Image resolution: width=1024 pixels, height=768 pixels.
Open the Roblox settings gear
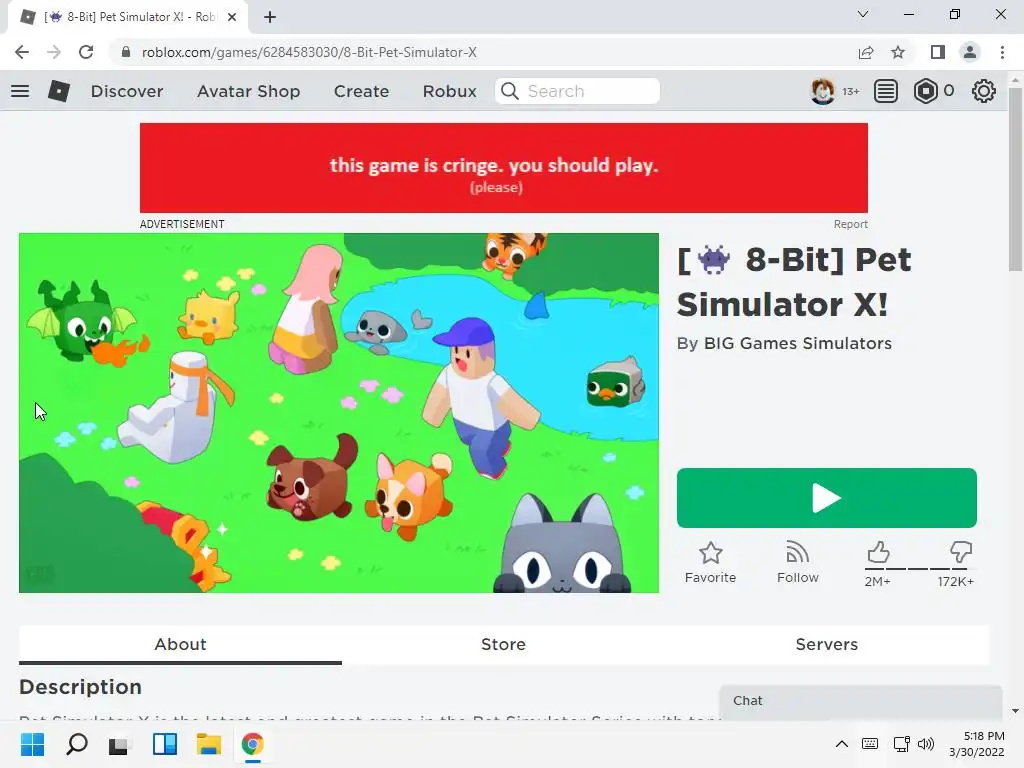[x=984, y=91]
